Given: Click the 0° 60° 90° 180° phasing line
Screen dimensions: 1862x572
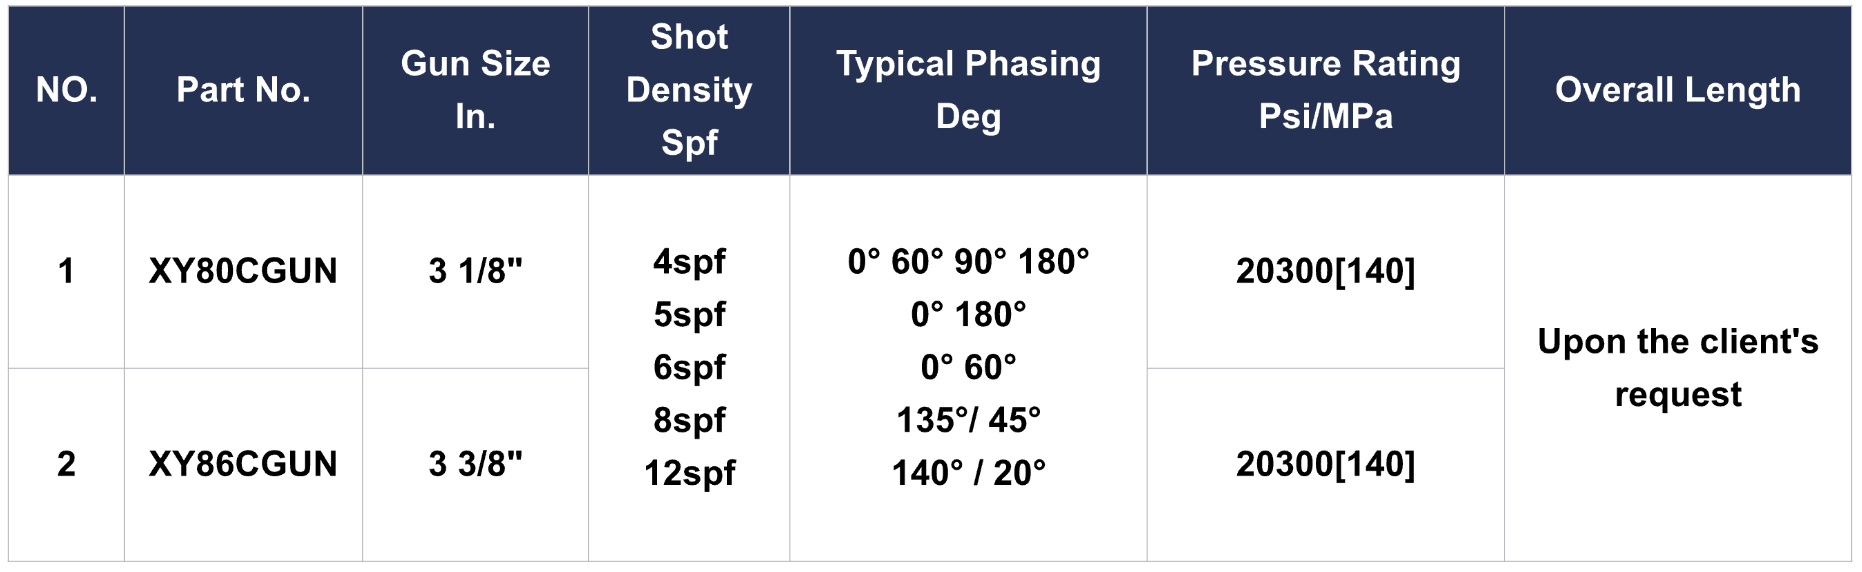Looking at the screenshot, I should pyautogui.click(x=968, y=262).
